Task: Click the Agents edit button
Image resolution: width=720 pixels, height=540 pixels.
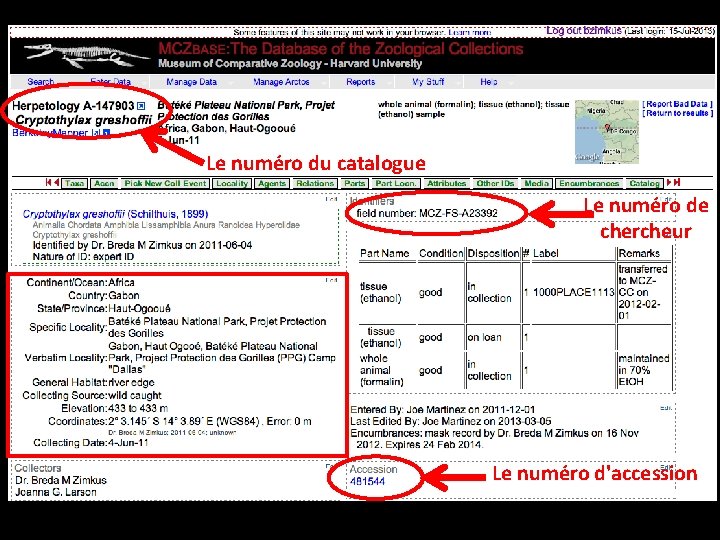Action: click(272, 184)
